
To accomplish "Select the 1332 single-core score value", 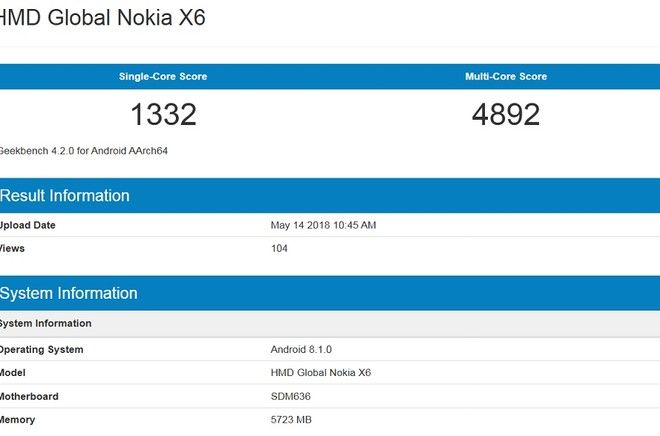I will coord(163,114).
